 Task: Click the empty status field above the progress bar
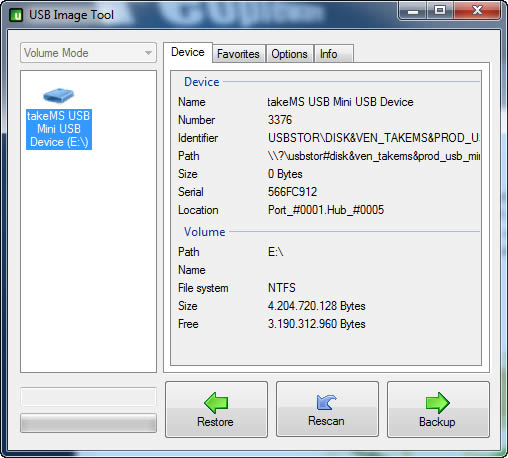(x=88, y=397)
